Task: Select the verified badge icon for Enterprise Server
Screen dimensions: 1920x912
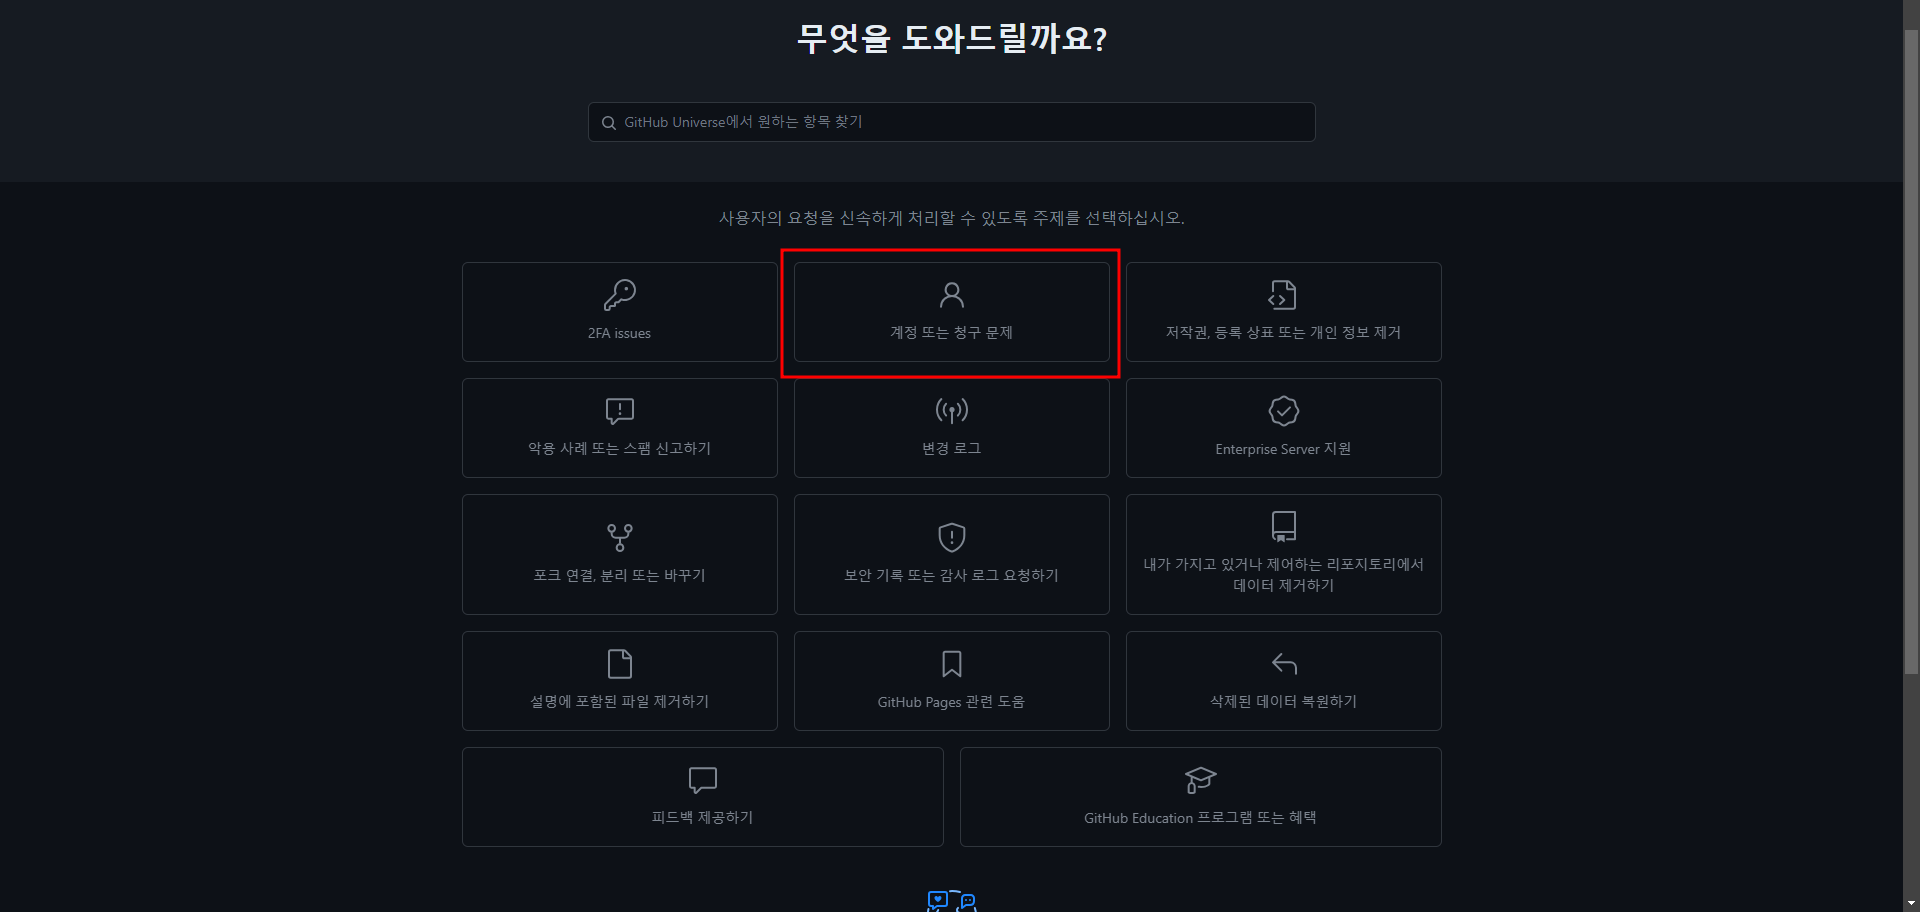Action: click(1283, 411)
